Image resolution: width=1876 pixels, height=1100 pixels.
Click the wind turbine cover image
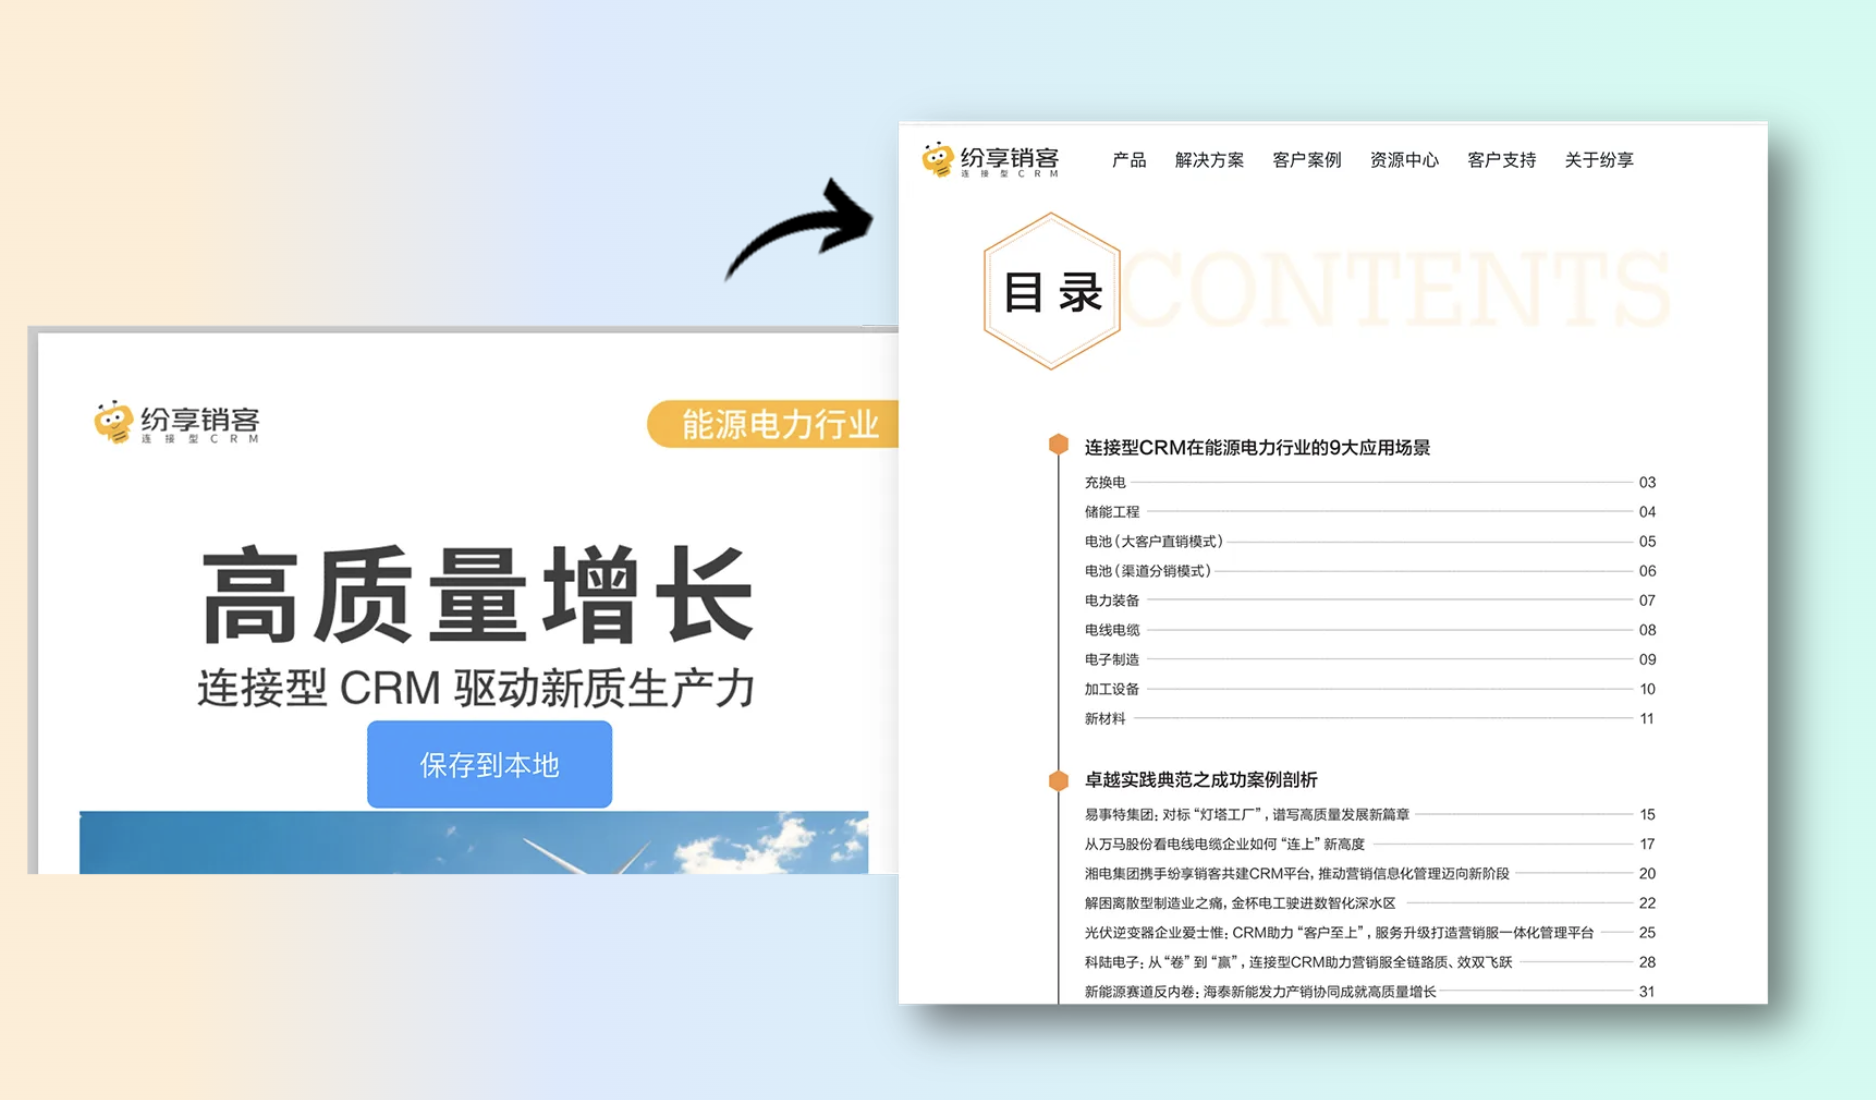(x=474, y=842)
